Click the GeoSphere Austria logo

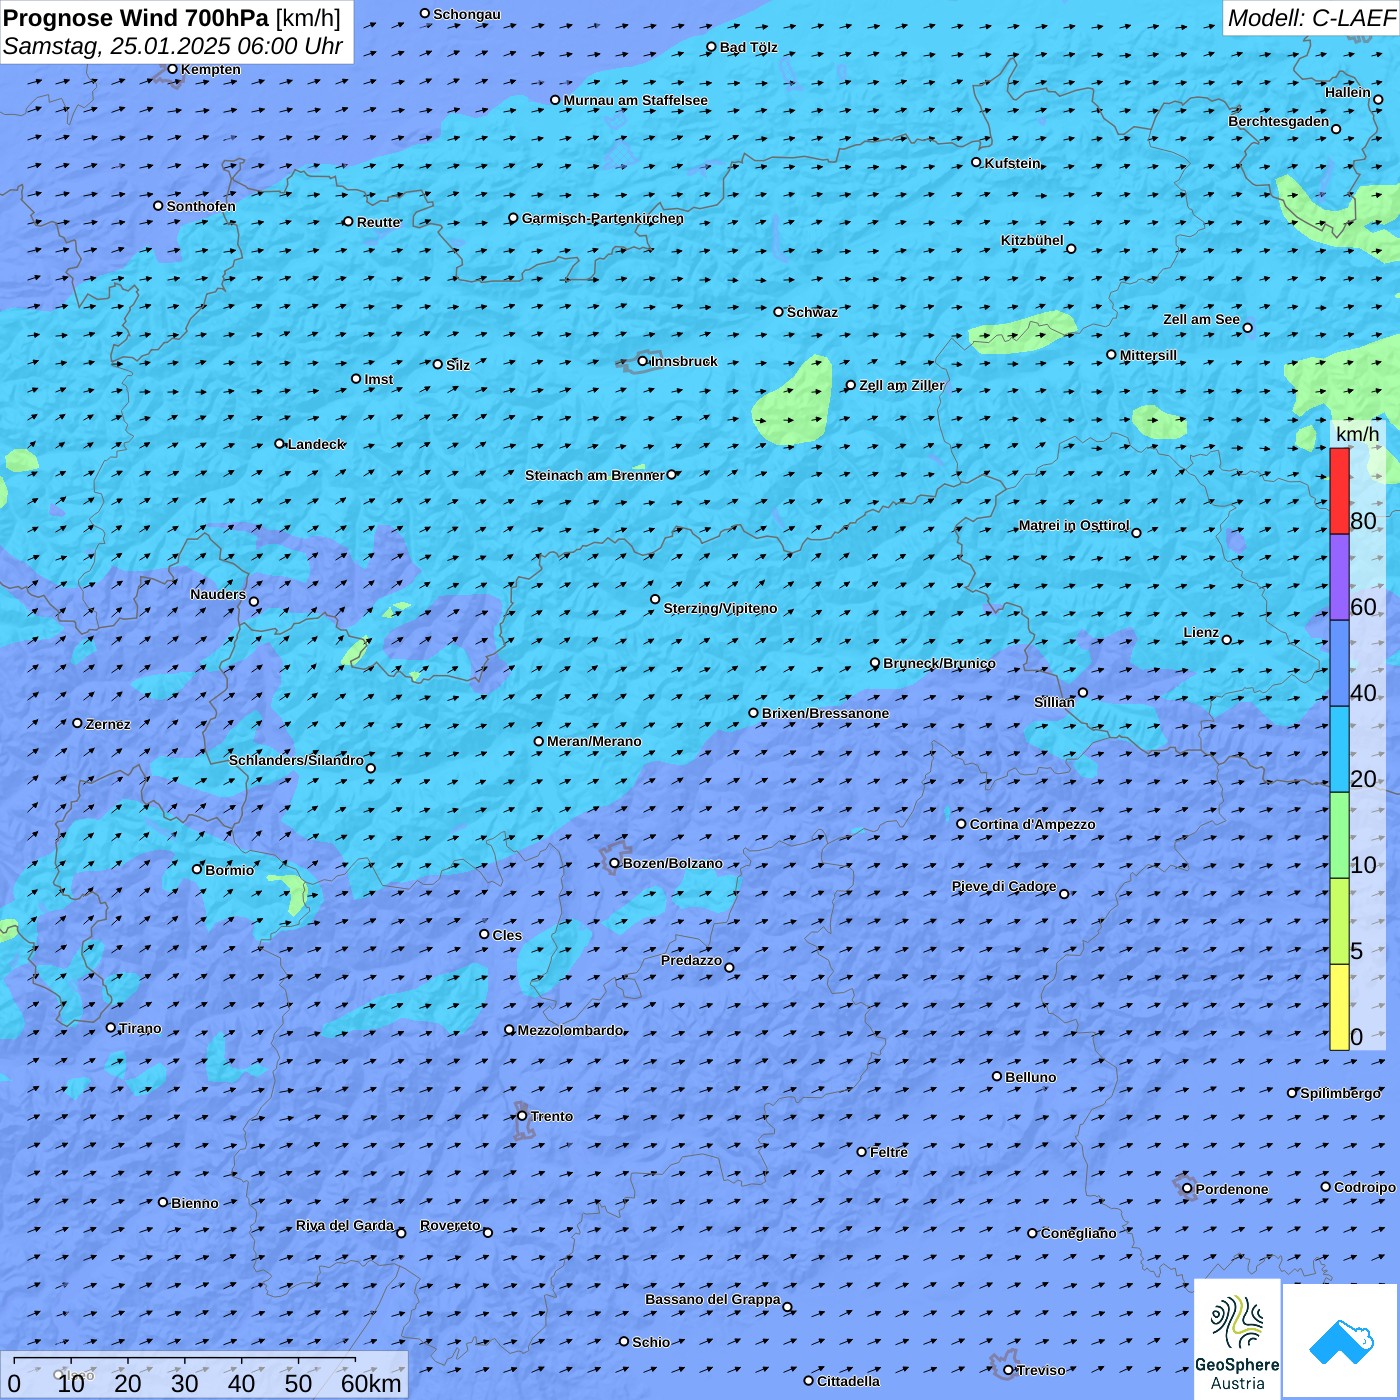[x=1237, y=1339]
